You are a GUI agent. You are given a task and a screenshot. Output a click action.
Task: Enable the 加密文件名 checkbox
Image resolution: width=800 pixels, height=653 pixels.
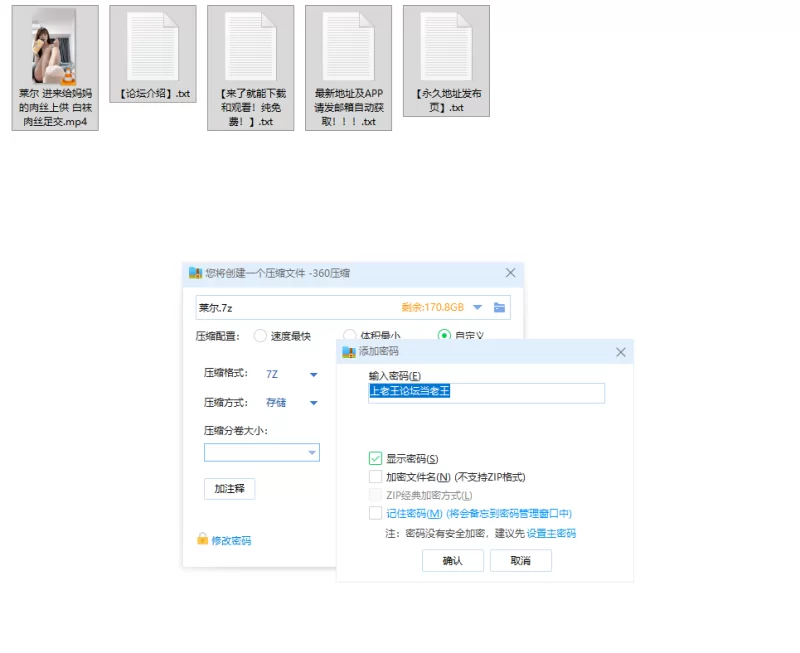[x=375, y=477]
